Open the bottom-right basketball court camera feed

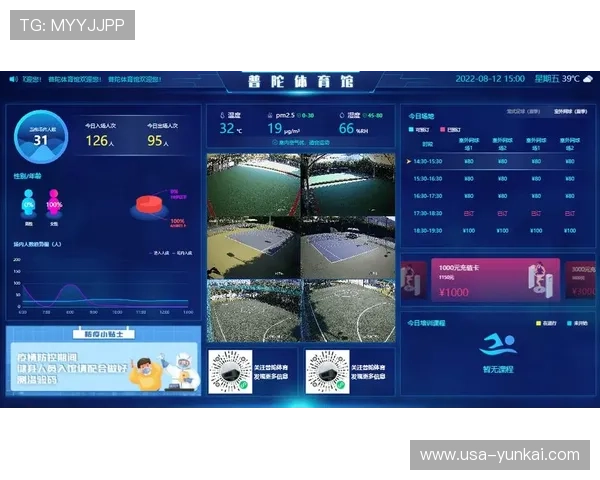pyautogui.click(x=348, y=310)
